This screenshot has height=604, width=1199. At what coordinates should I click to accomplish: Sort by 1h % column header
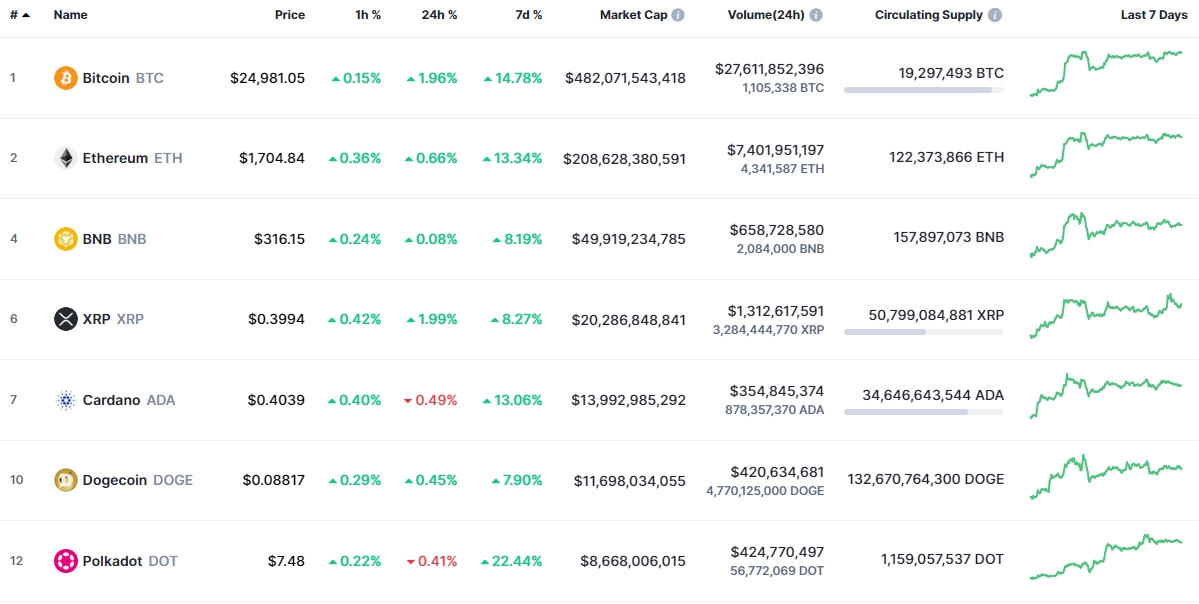(368, 15)
